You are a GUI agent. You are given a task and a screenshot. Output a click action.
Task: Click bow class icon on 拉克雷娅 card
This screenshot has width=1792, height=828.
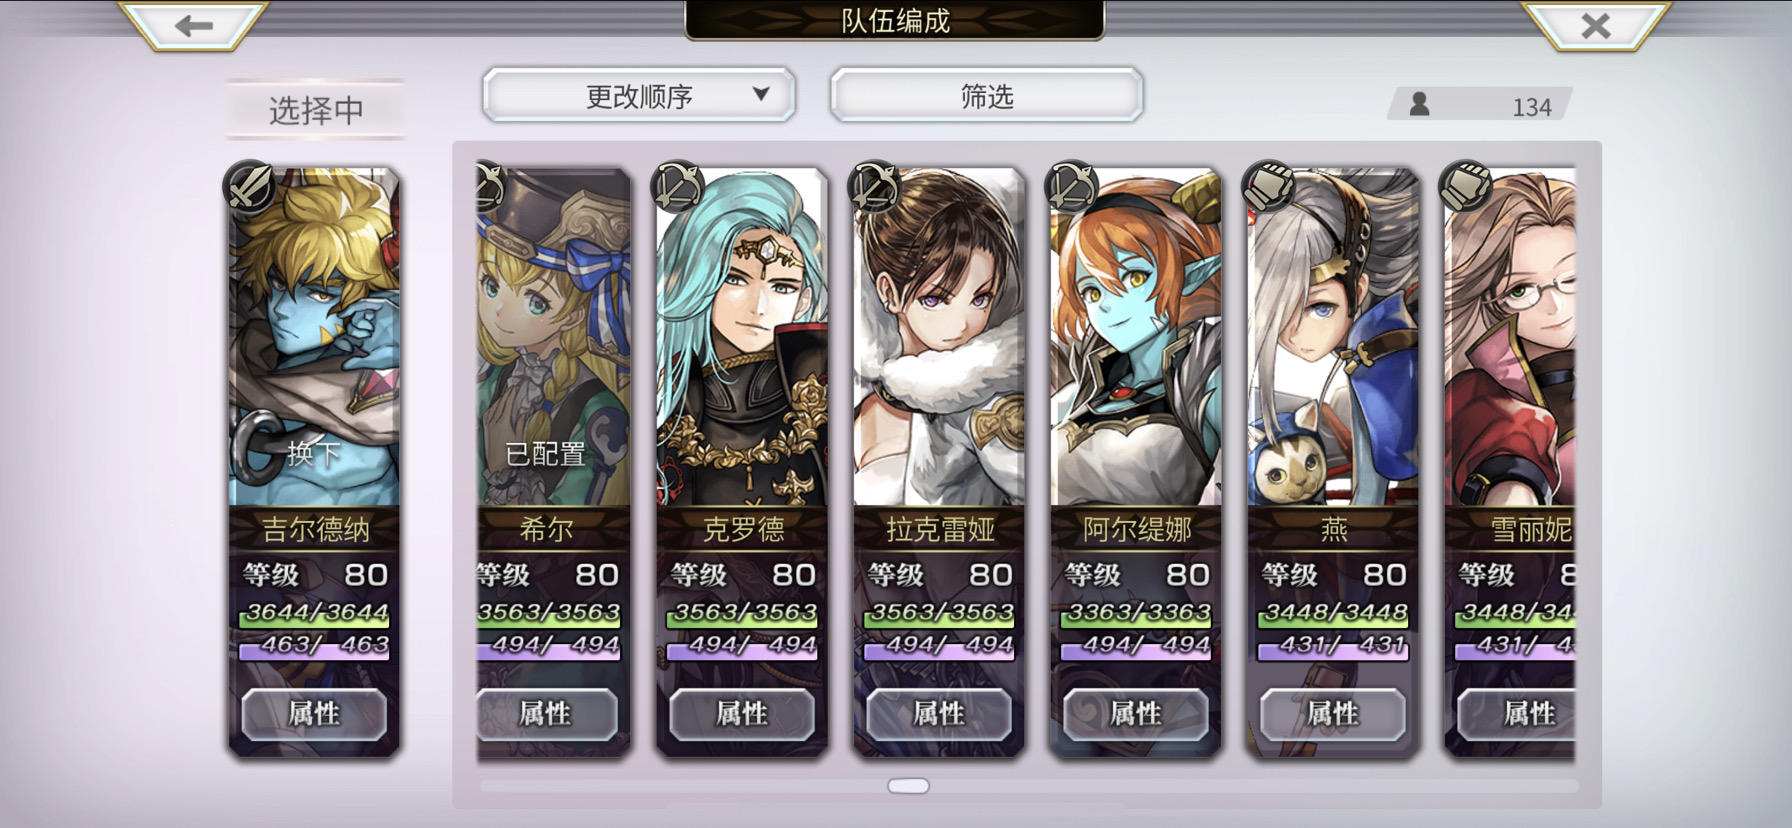pos(874,187)
